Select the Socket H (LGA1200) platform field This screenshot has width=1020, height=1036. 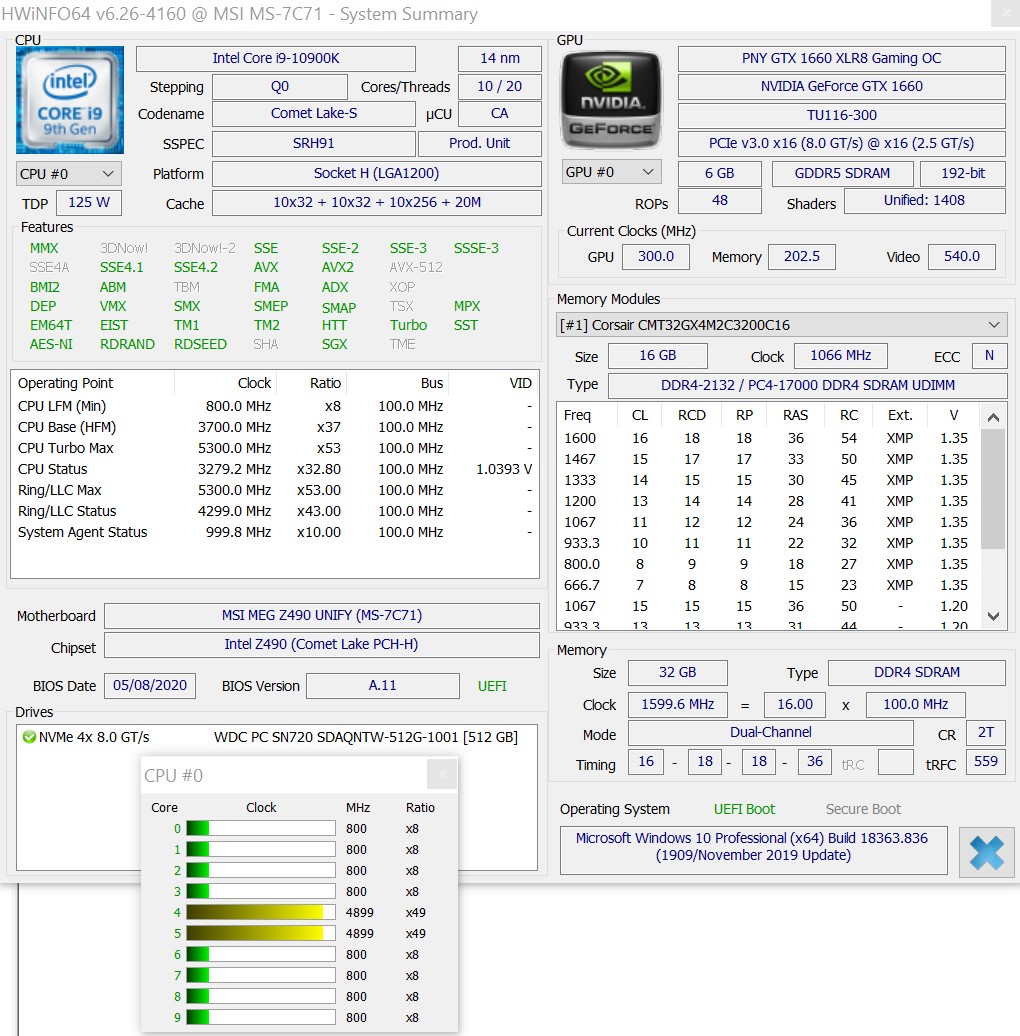pos(377,174)
